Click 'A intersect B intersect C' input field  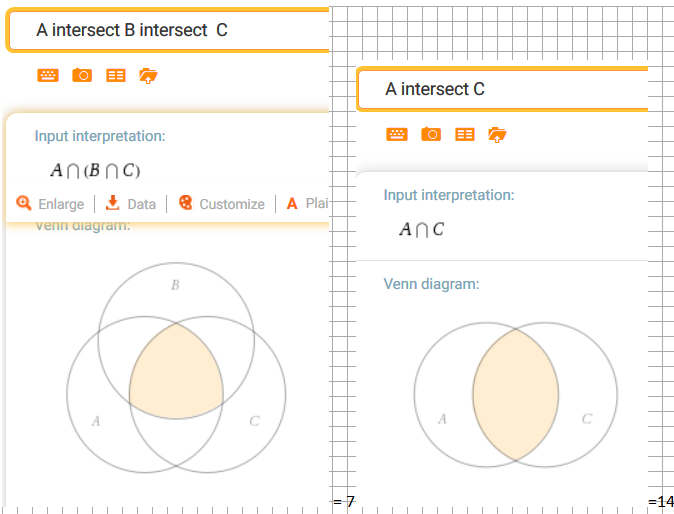[170, 30]
